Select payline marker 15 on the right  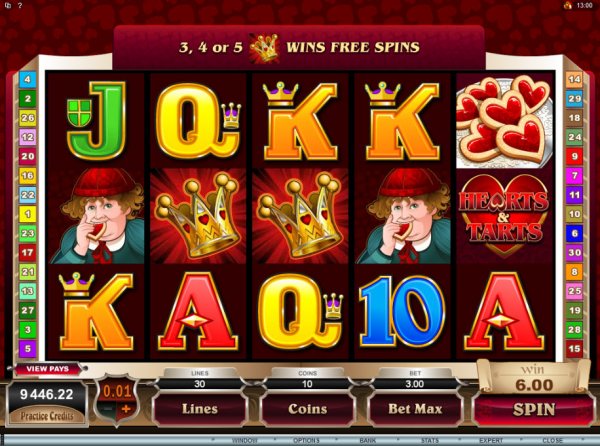tap(574, 348)
